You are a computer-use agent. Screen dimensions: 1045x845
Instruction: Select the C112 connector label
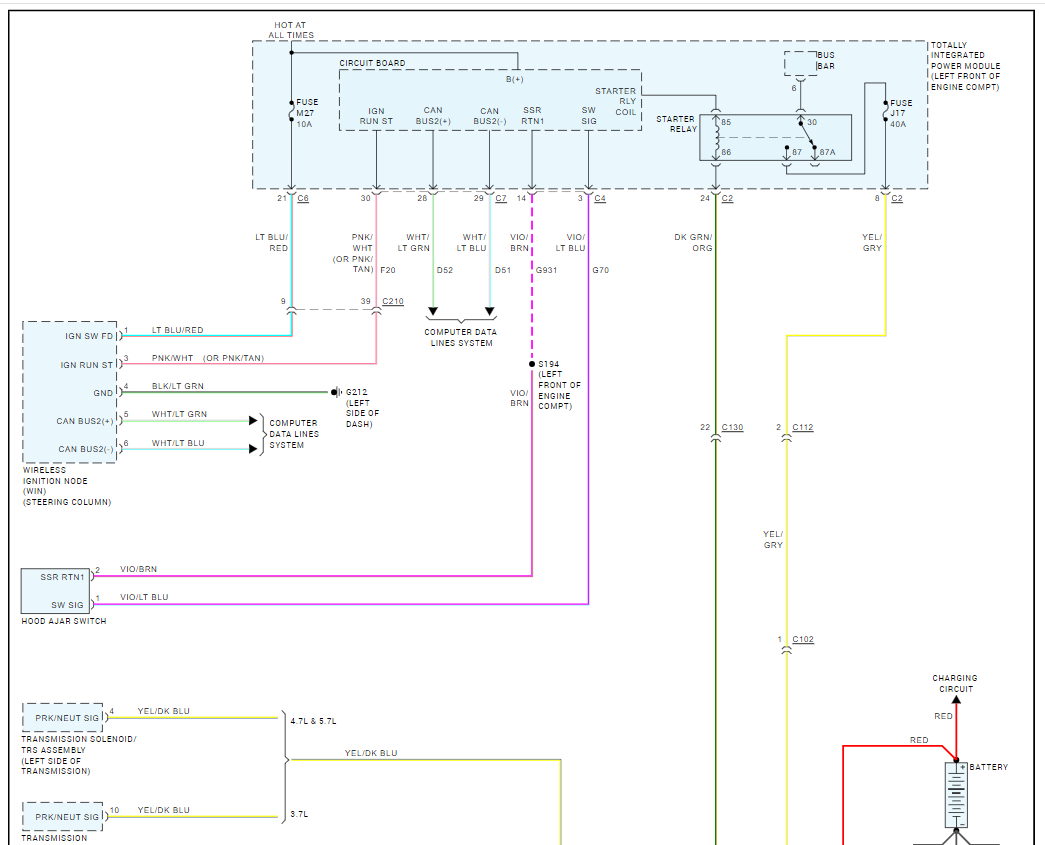pyautogui.click(x=802, y=428)
